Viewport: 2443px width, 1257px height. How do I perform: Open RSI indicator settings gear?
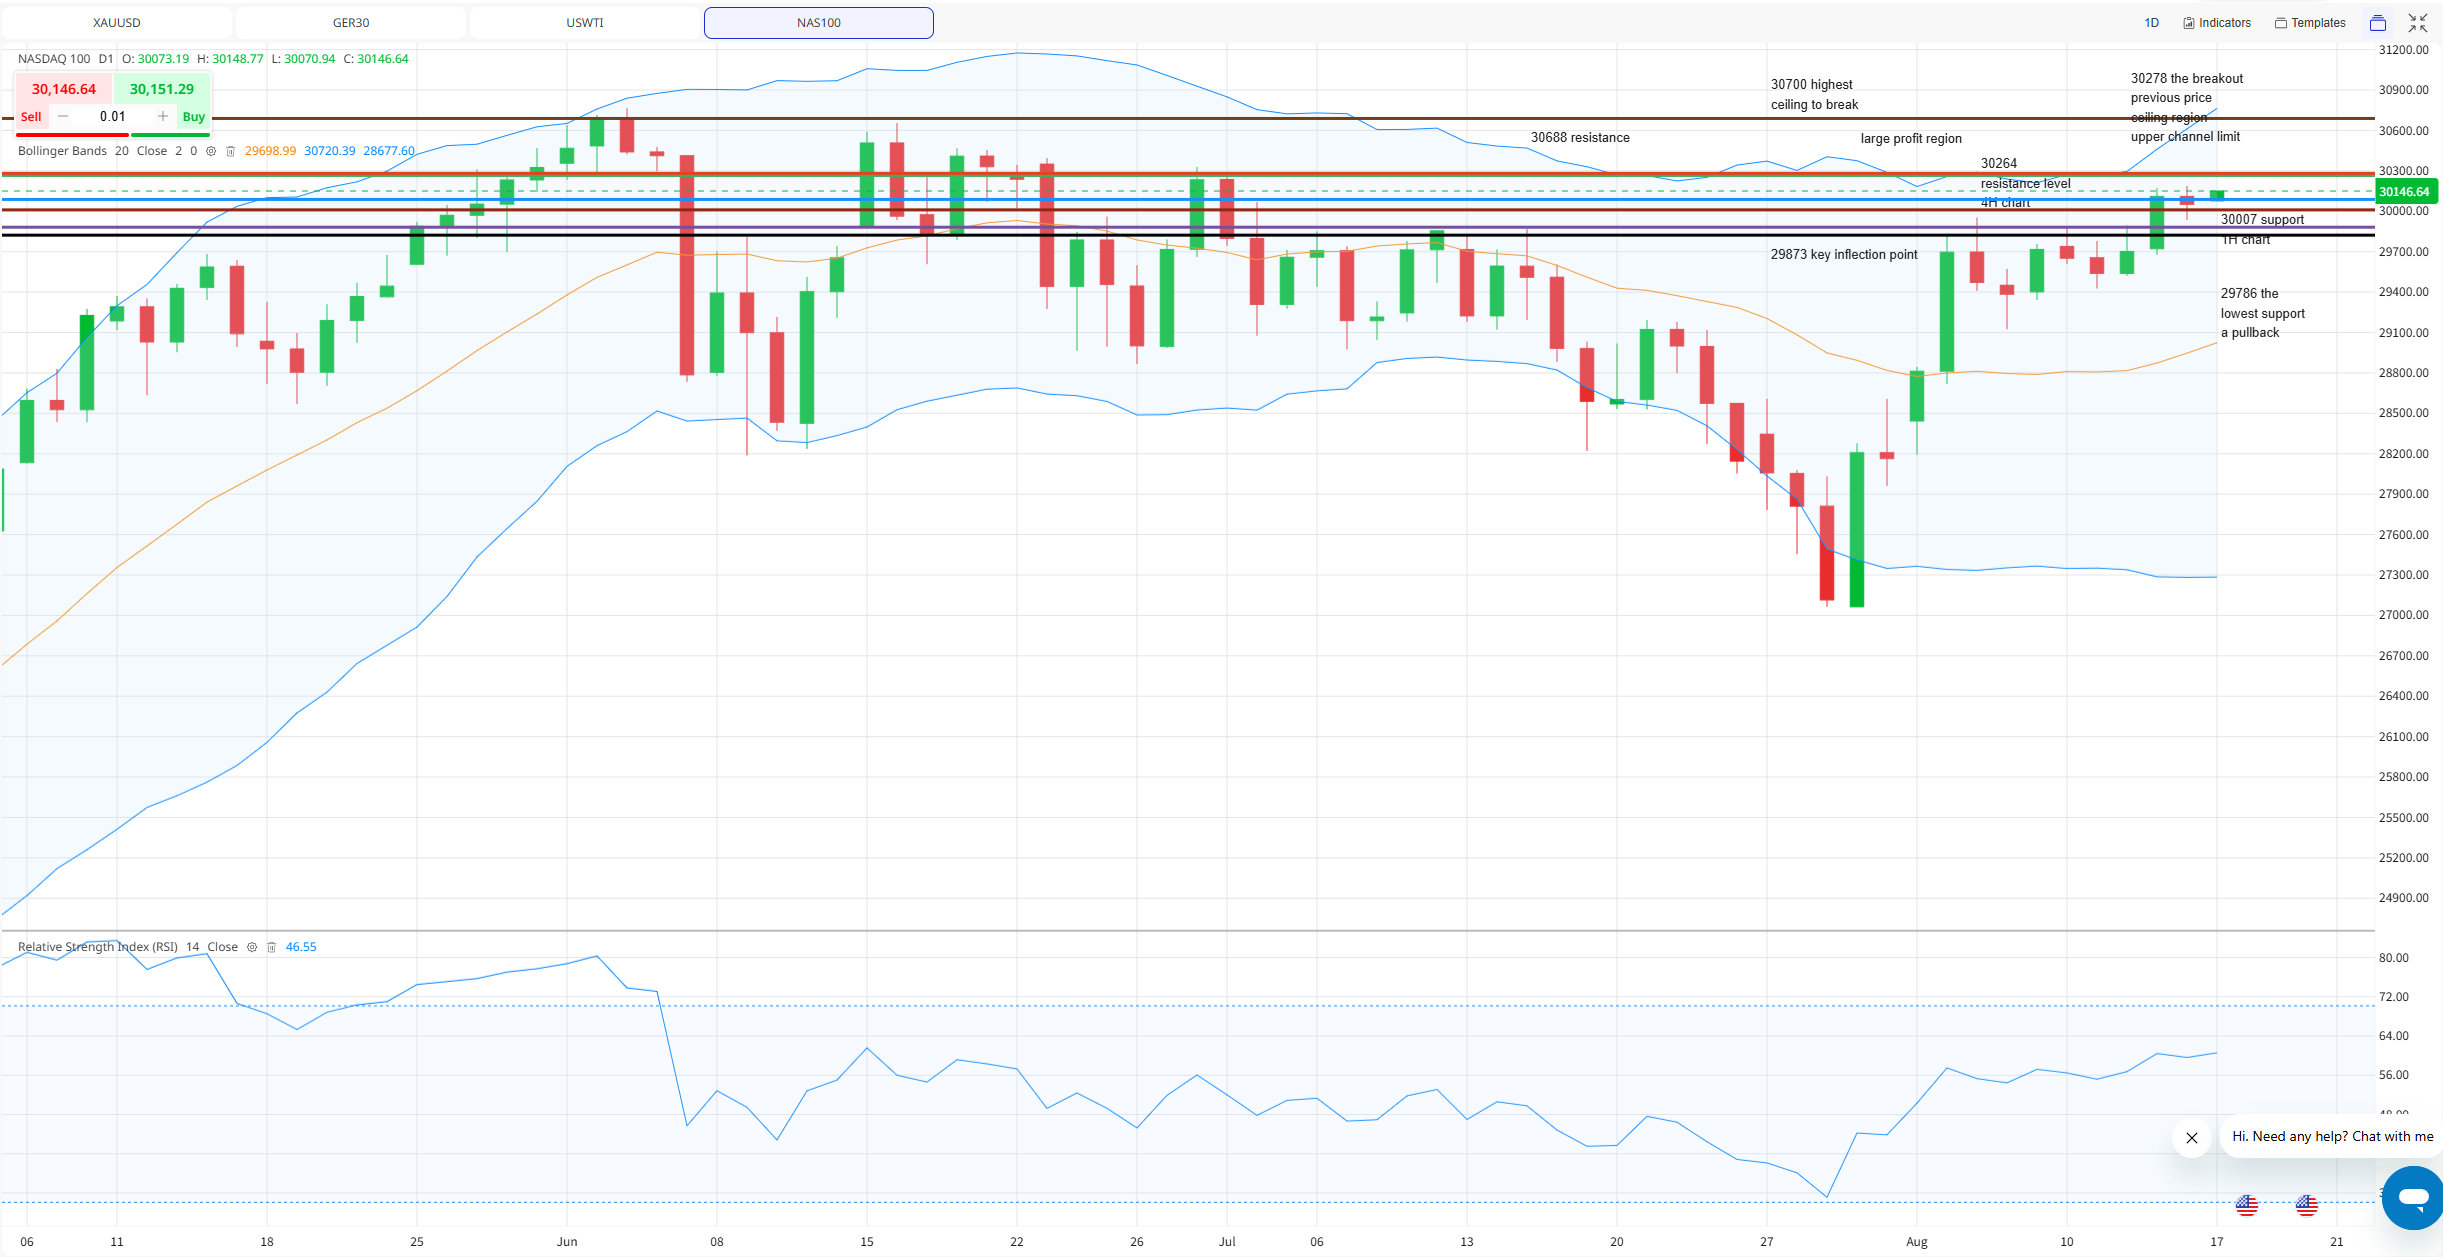click(252, 947)
